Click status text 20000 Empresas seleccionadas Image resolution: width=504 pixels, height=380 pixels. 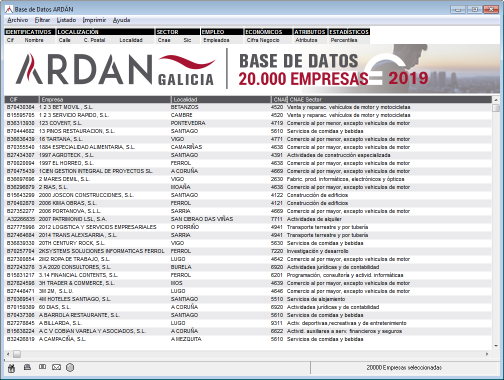point(404,368)
